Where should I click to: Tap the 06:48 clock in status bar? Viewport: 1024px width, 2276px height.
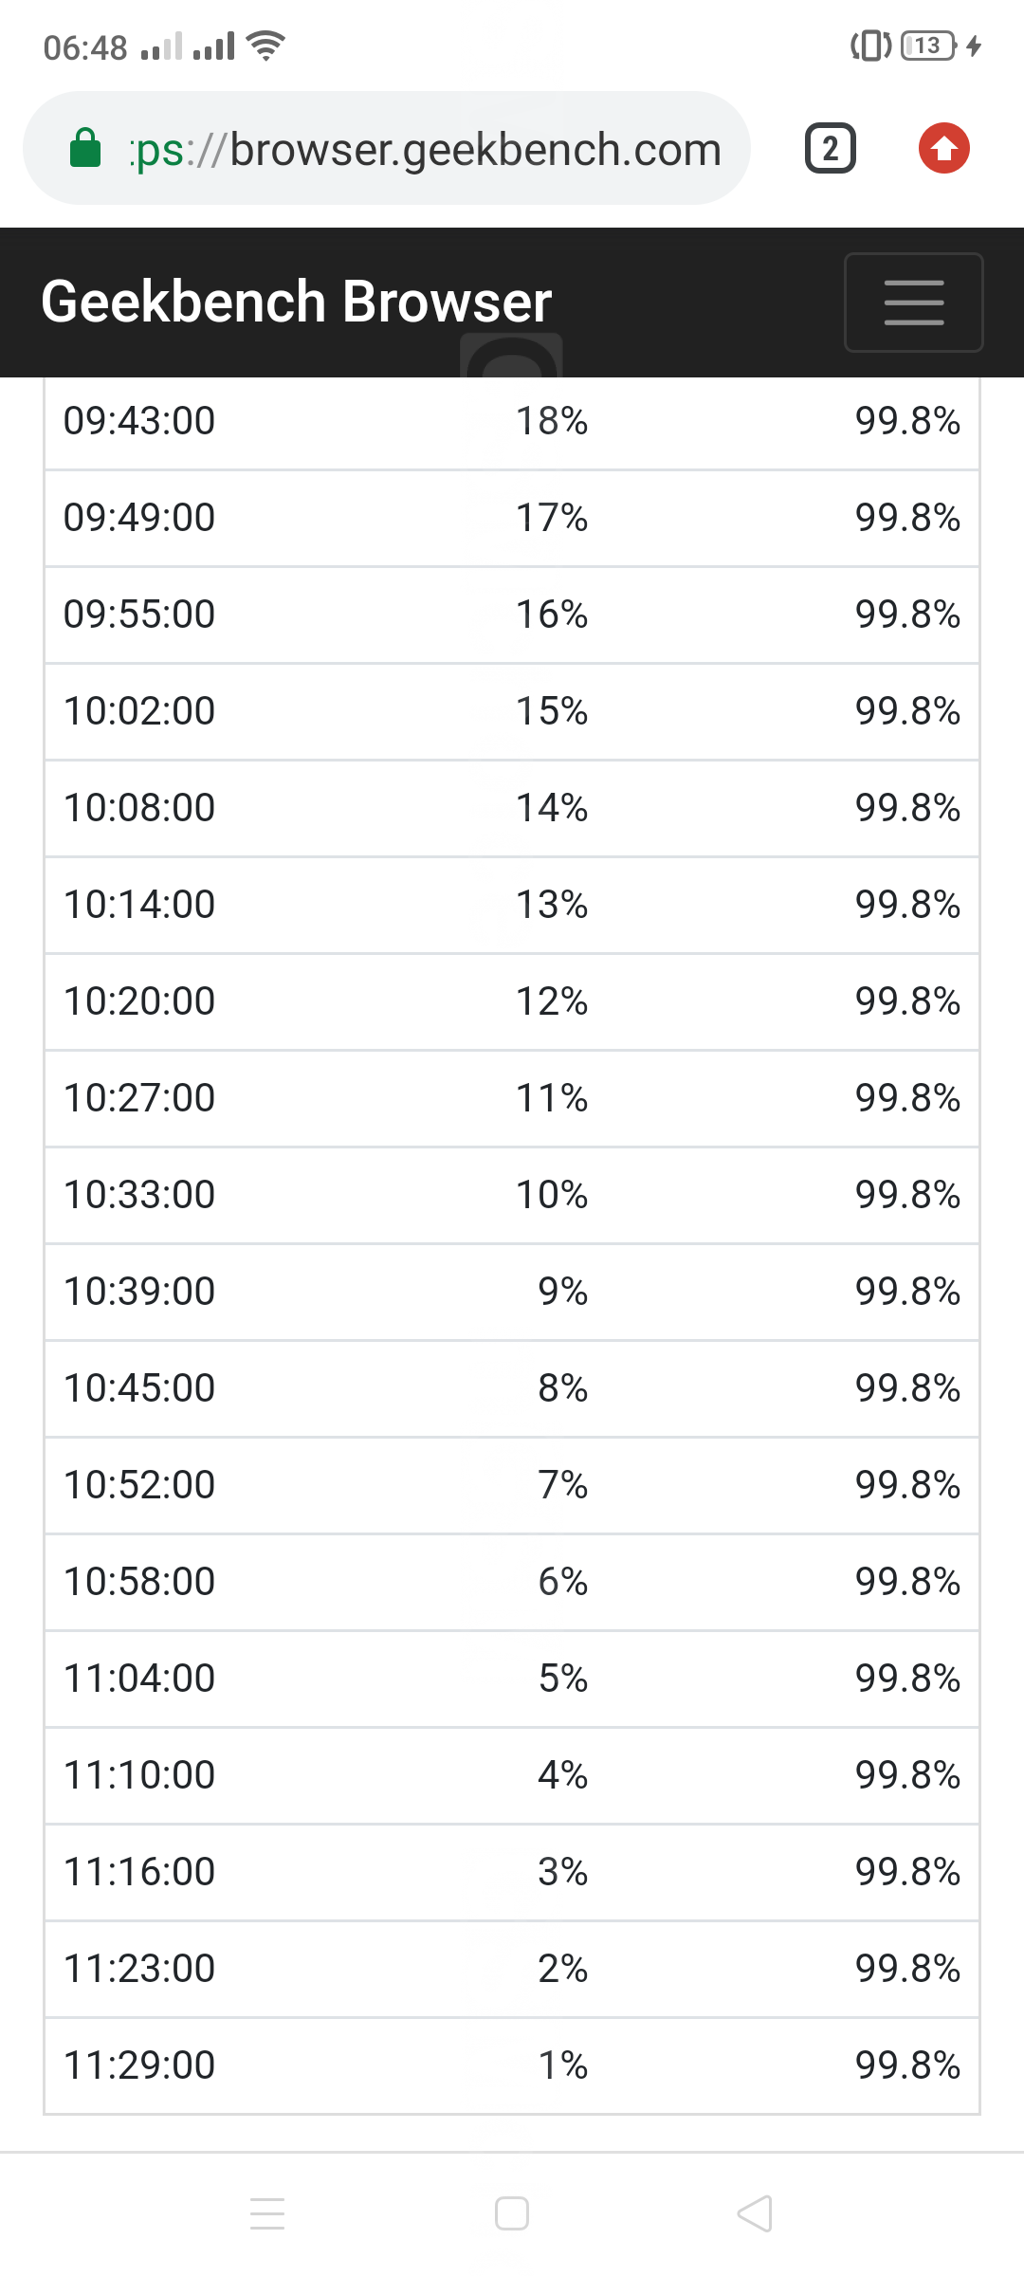click(85, 47)
